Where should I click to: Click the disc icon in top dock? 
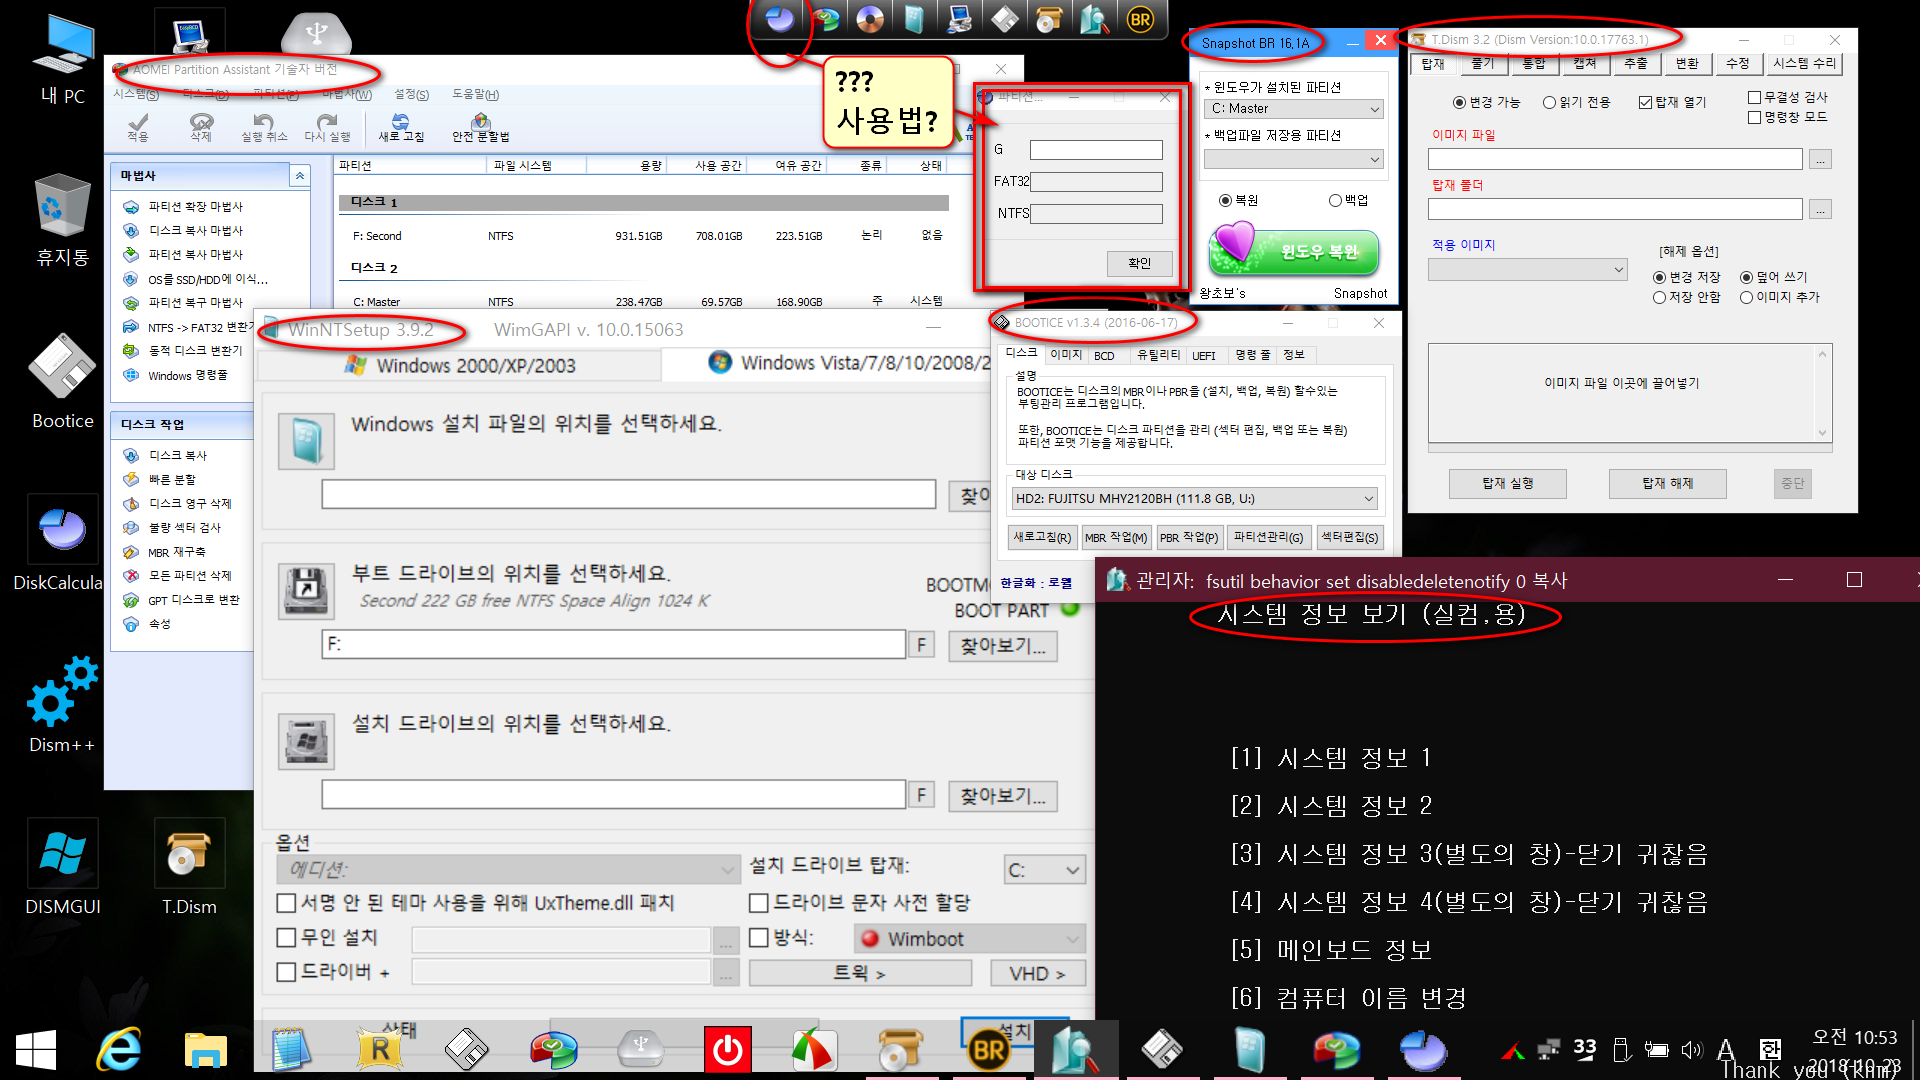click(x=870, y=19)
